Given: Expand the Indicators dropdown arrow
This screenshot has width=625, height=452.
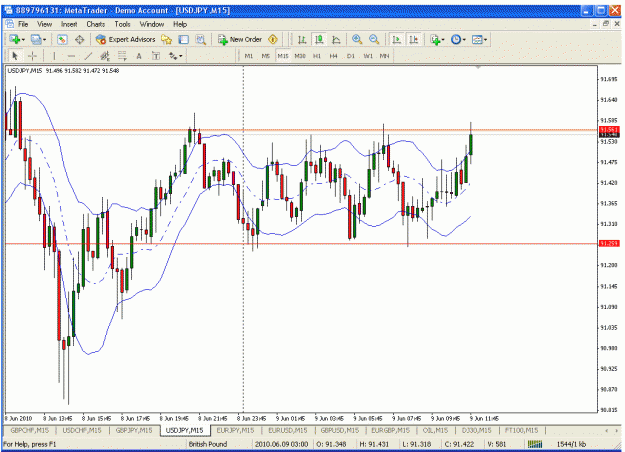Looking at the screenshot, I should coord(443,40).
